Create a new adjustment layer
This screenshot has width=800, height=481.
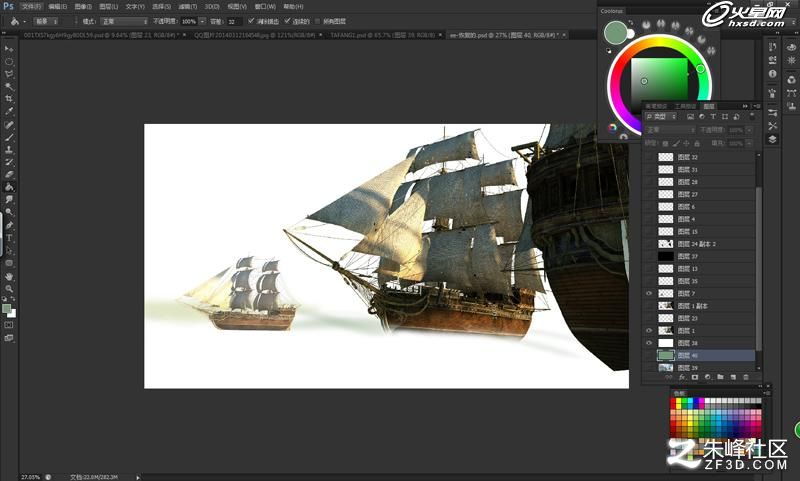(707, 377)
